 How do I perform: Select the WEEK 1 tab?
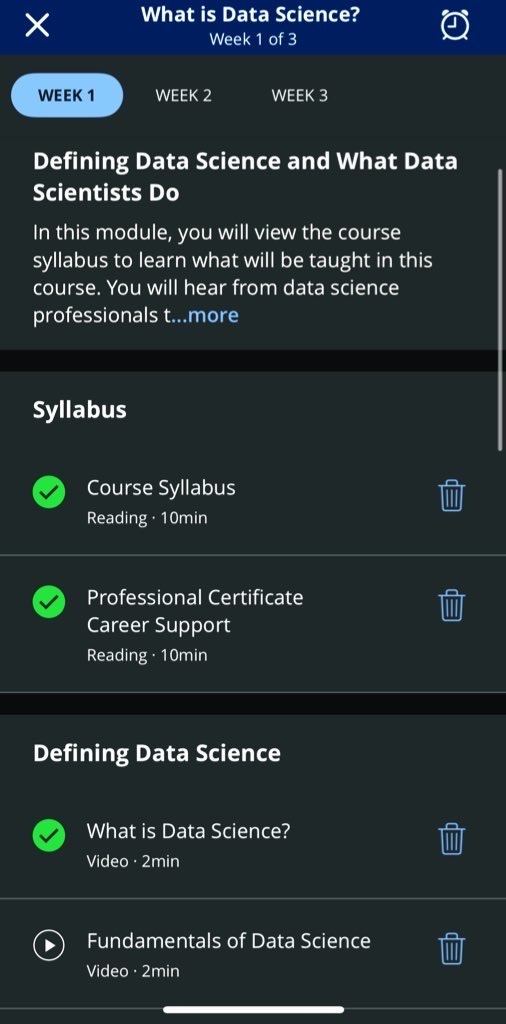click(67, 95)
